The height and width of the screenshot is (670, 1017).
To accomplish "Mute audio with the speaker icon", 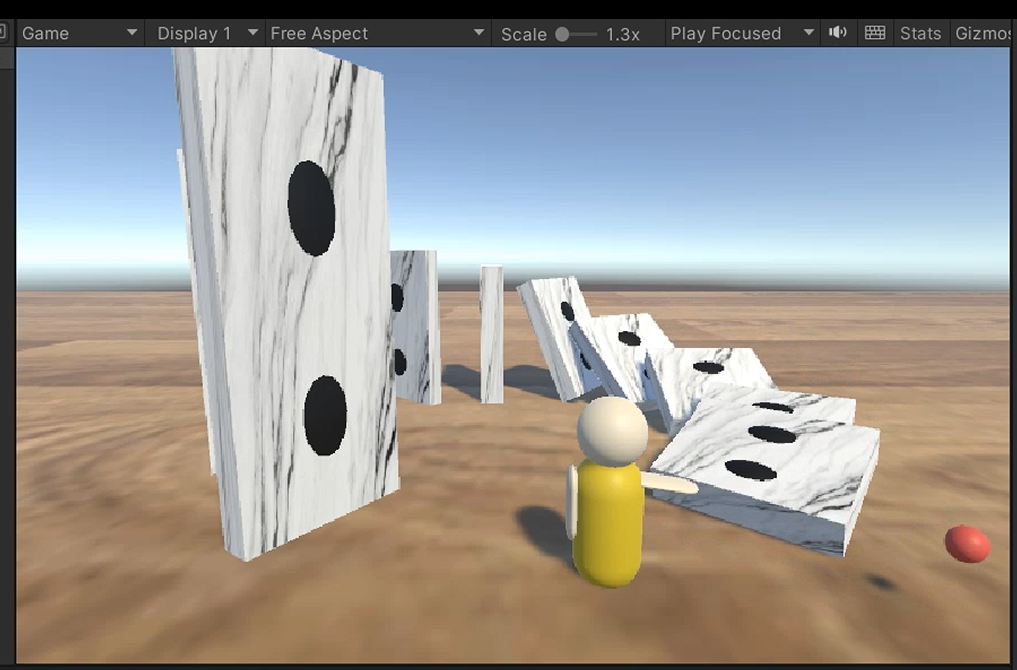I will pyautogui.click(x=837, y=33).
